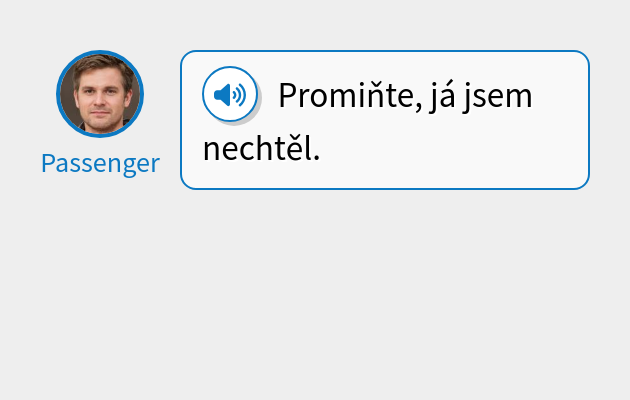Listen to the Czech sentence pronunciation
Viewport: 630px width, 400px height.
(x=230, y=95)
